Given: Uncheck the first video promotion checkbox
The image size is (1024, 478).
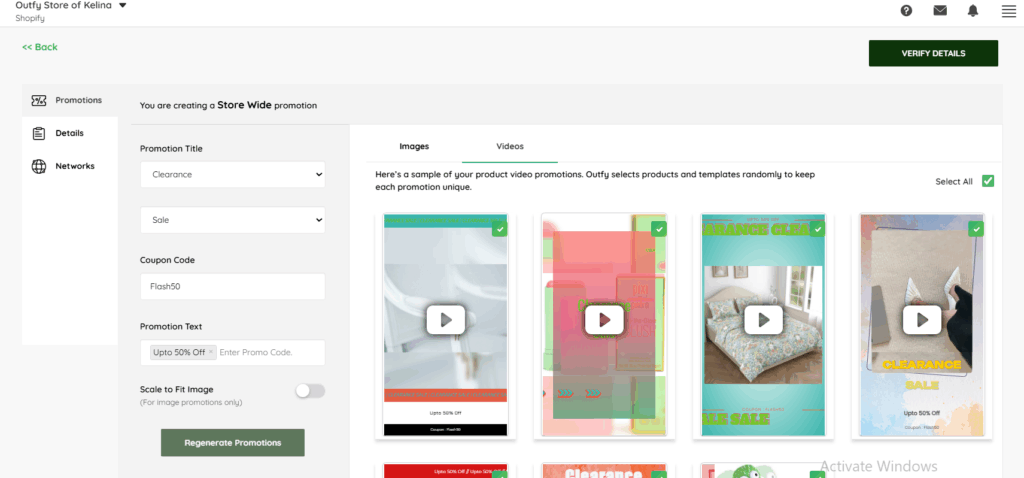Looking at the screenshot, I should (499, 229).
